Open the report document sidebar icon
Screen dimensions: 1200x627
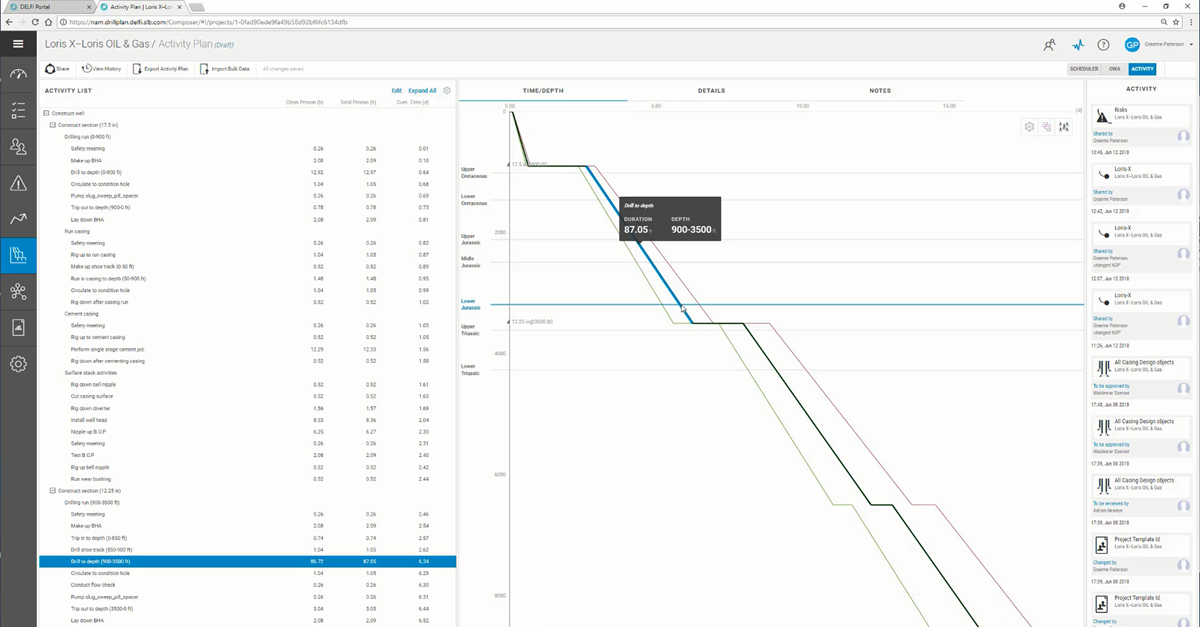(18, 328)
